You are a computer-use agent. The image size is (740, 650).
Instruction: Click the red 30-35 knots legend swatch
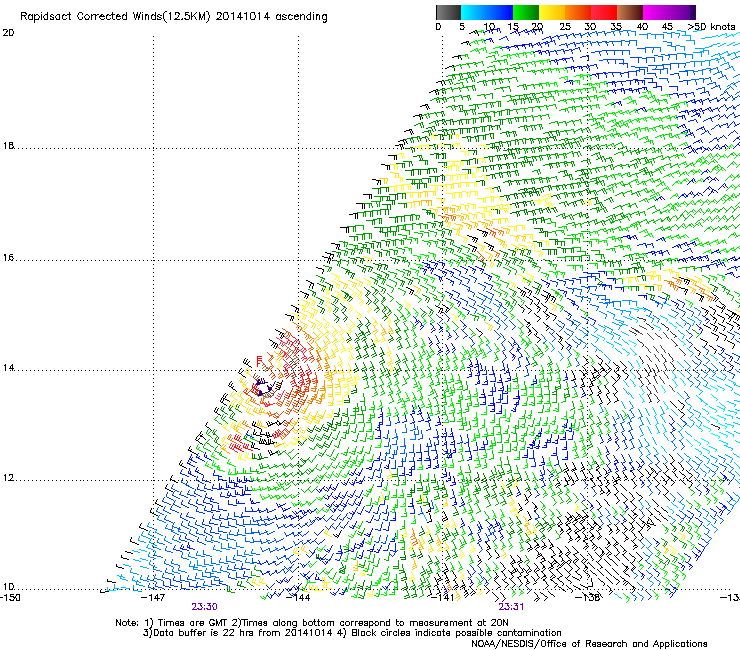pyautogui.click(x=604, y=12)
